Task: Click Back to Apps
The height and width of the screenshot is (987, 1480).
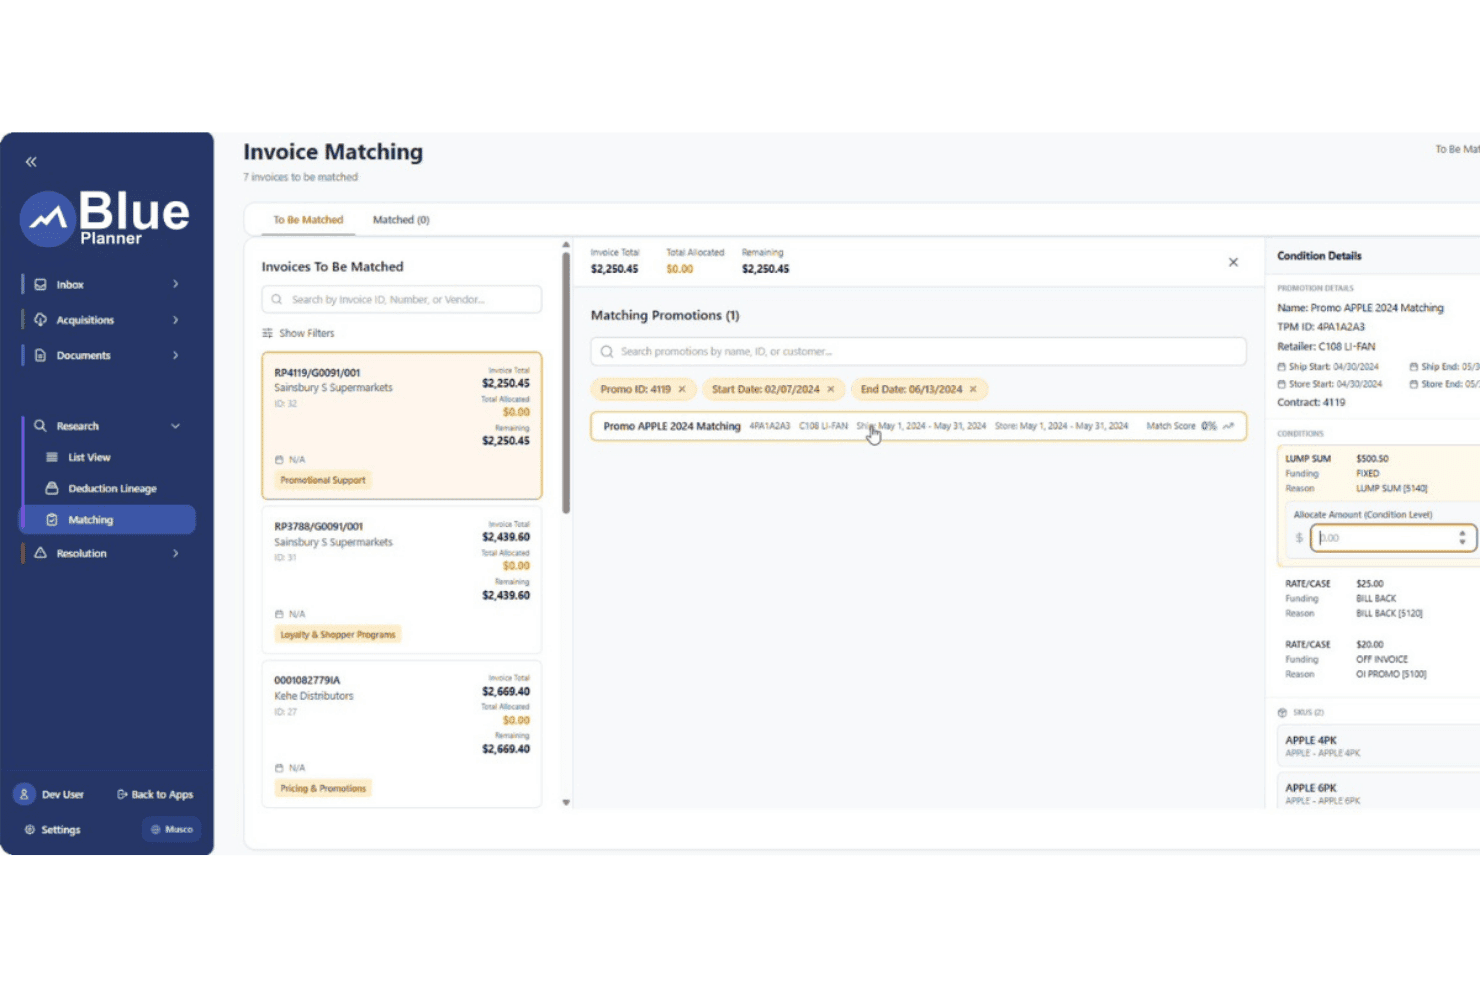Action: point(155,795)
